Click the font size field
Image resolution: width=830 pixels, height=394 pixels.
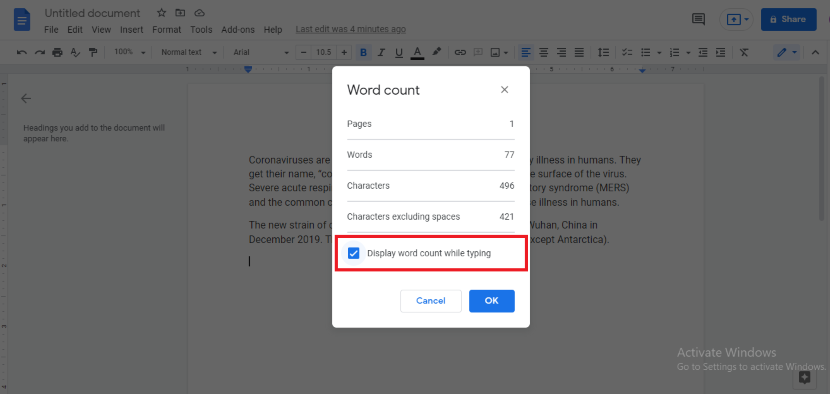324,52
